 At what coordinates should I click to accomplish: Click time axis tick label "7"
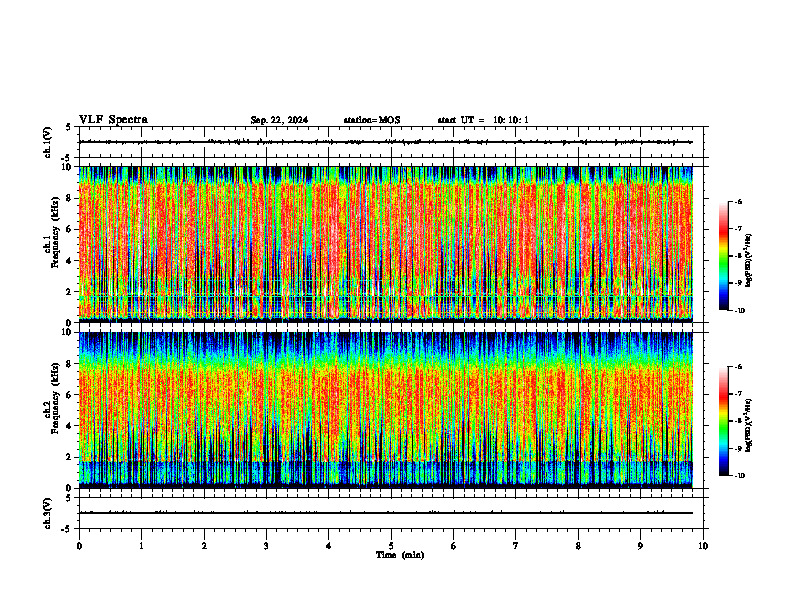516,546
